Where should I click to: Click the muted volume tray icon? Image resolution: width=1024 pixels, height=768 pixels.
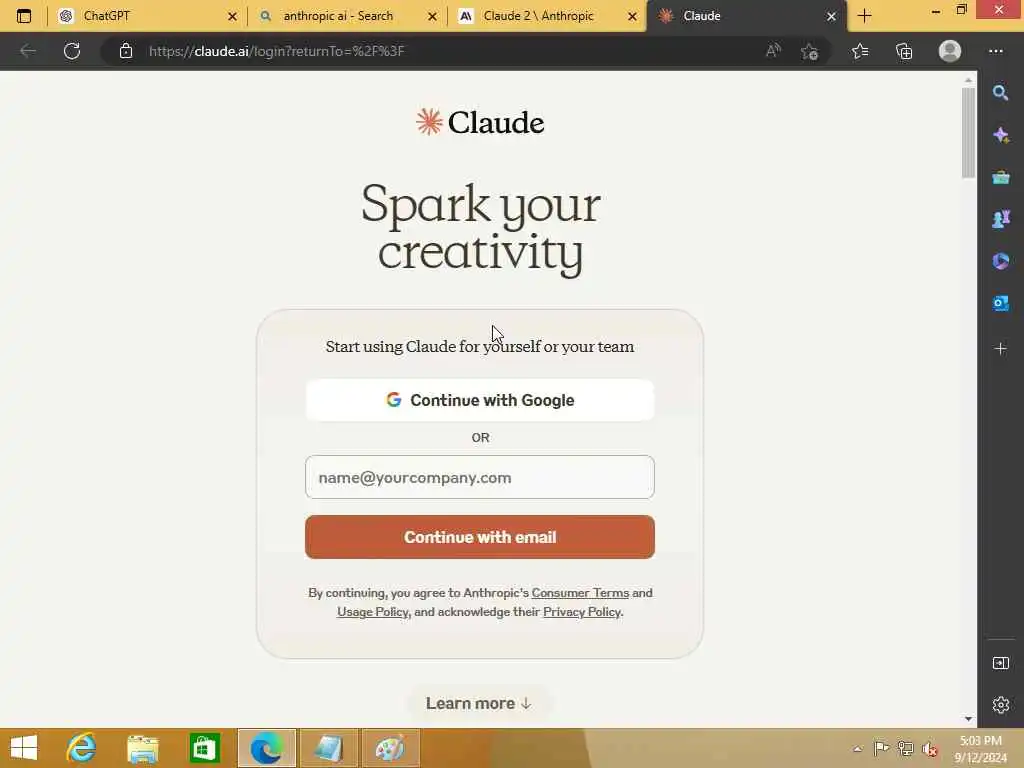click(929, 749)
